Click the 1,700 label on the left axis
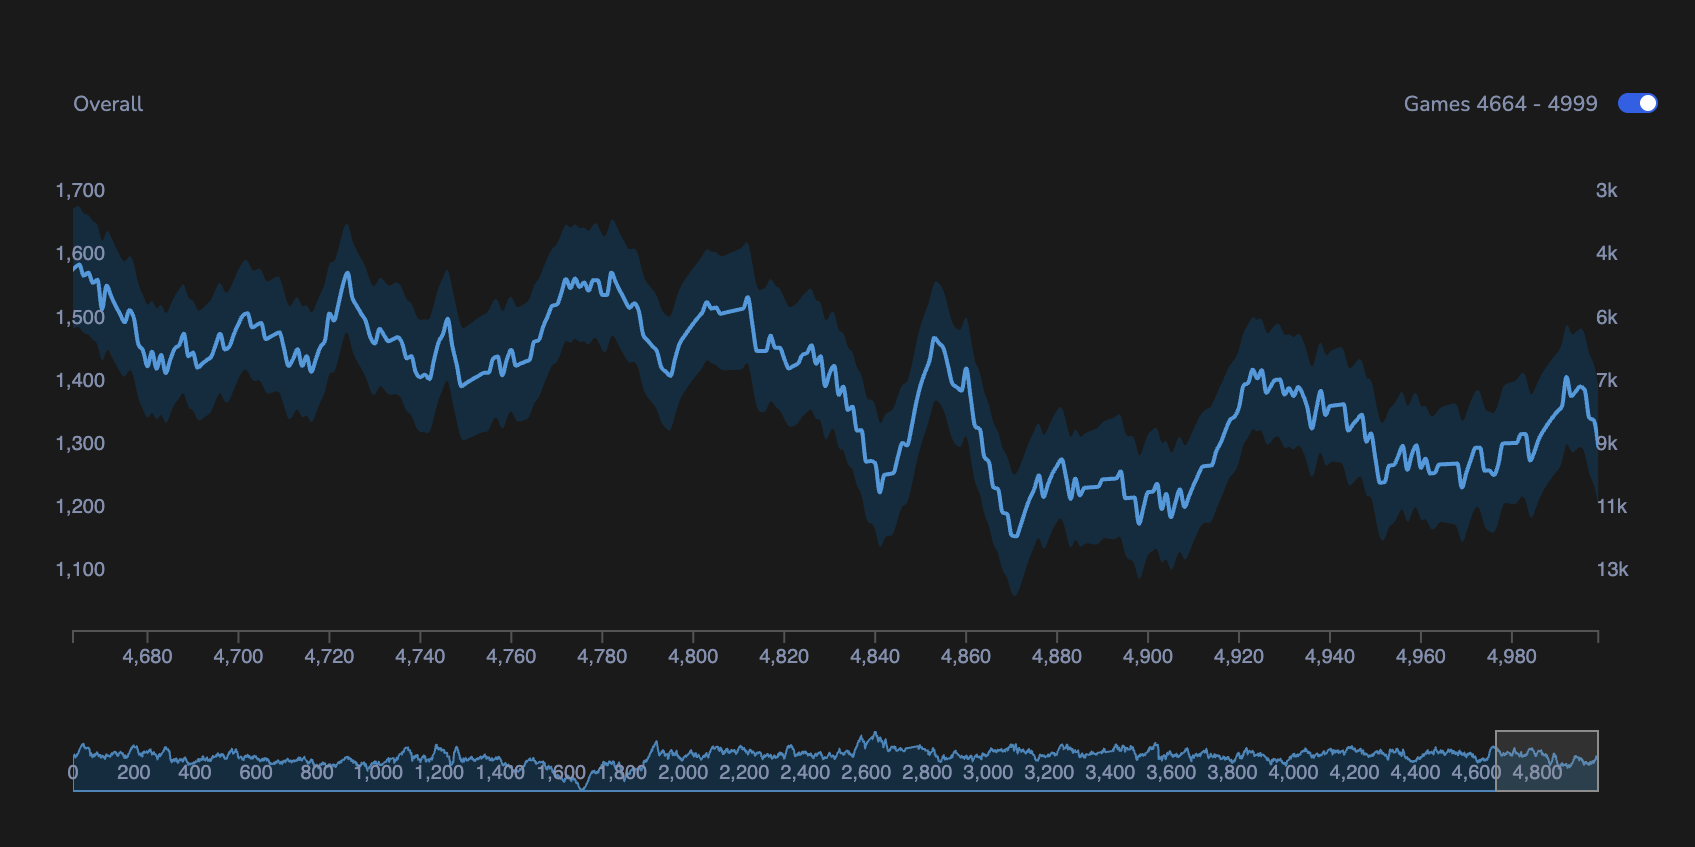Image resolution: width=1695 pixels, height=847 pixels. click(80, 190)
